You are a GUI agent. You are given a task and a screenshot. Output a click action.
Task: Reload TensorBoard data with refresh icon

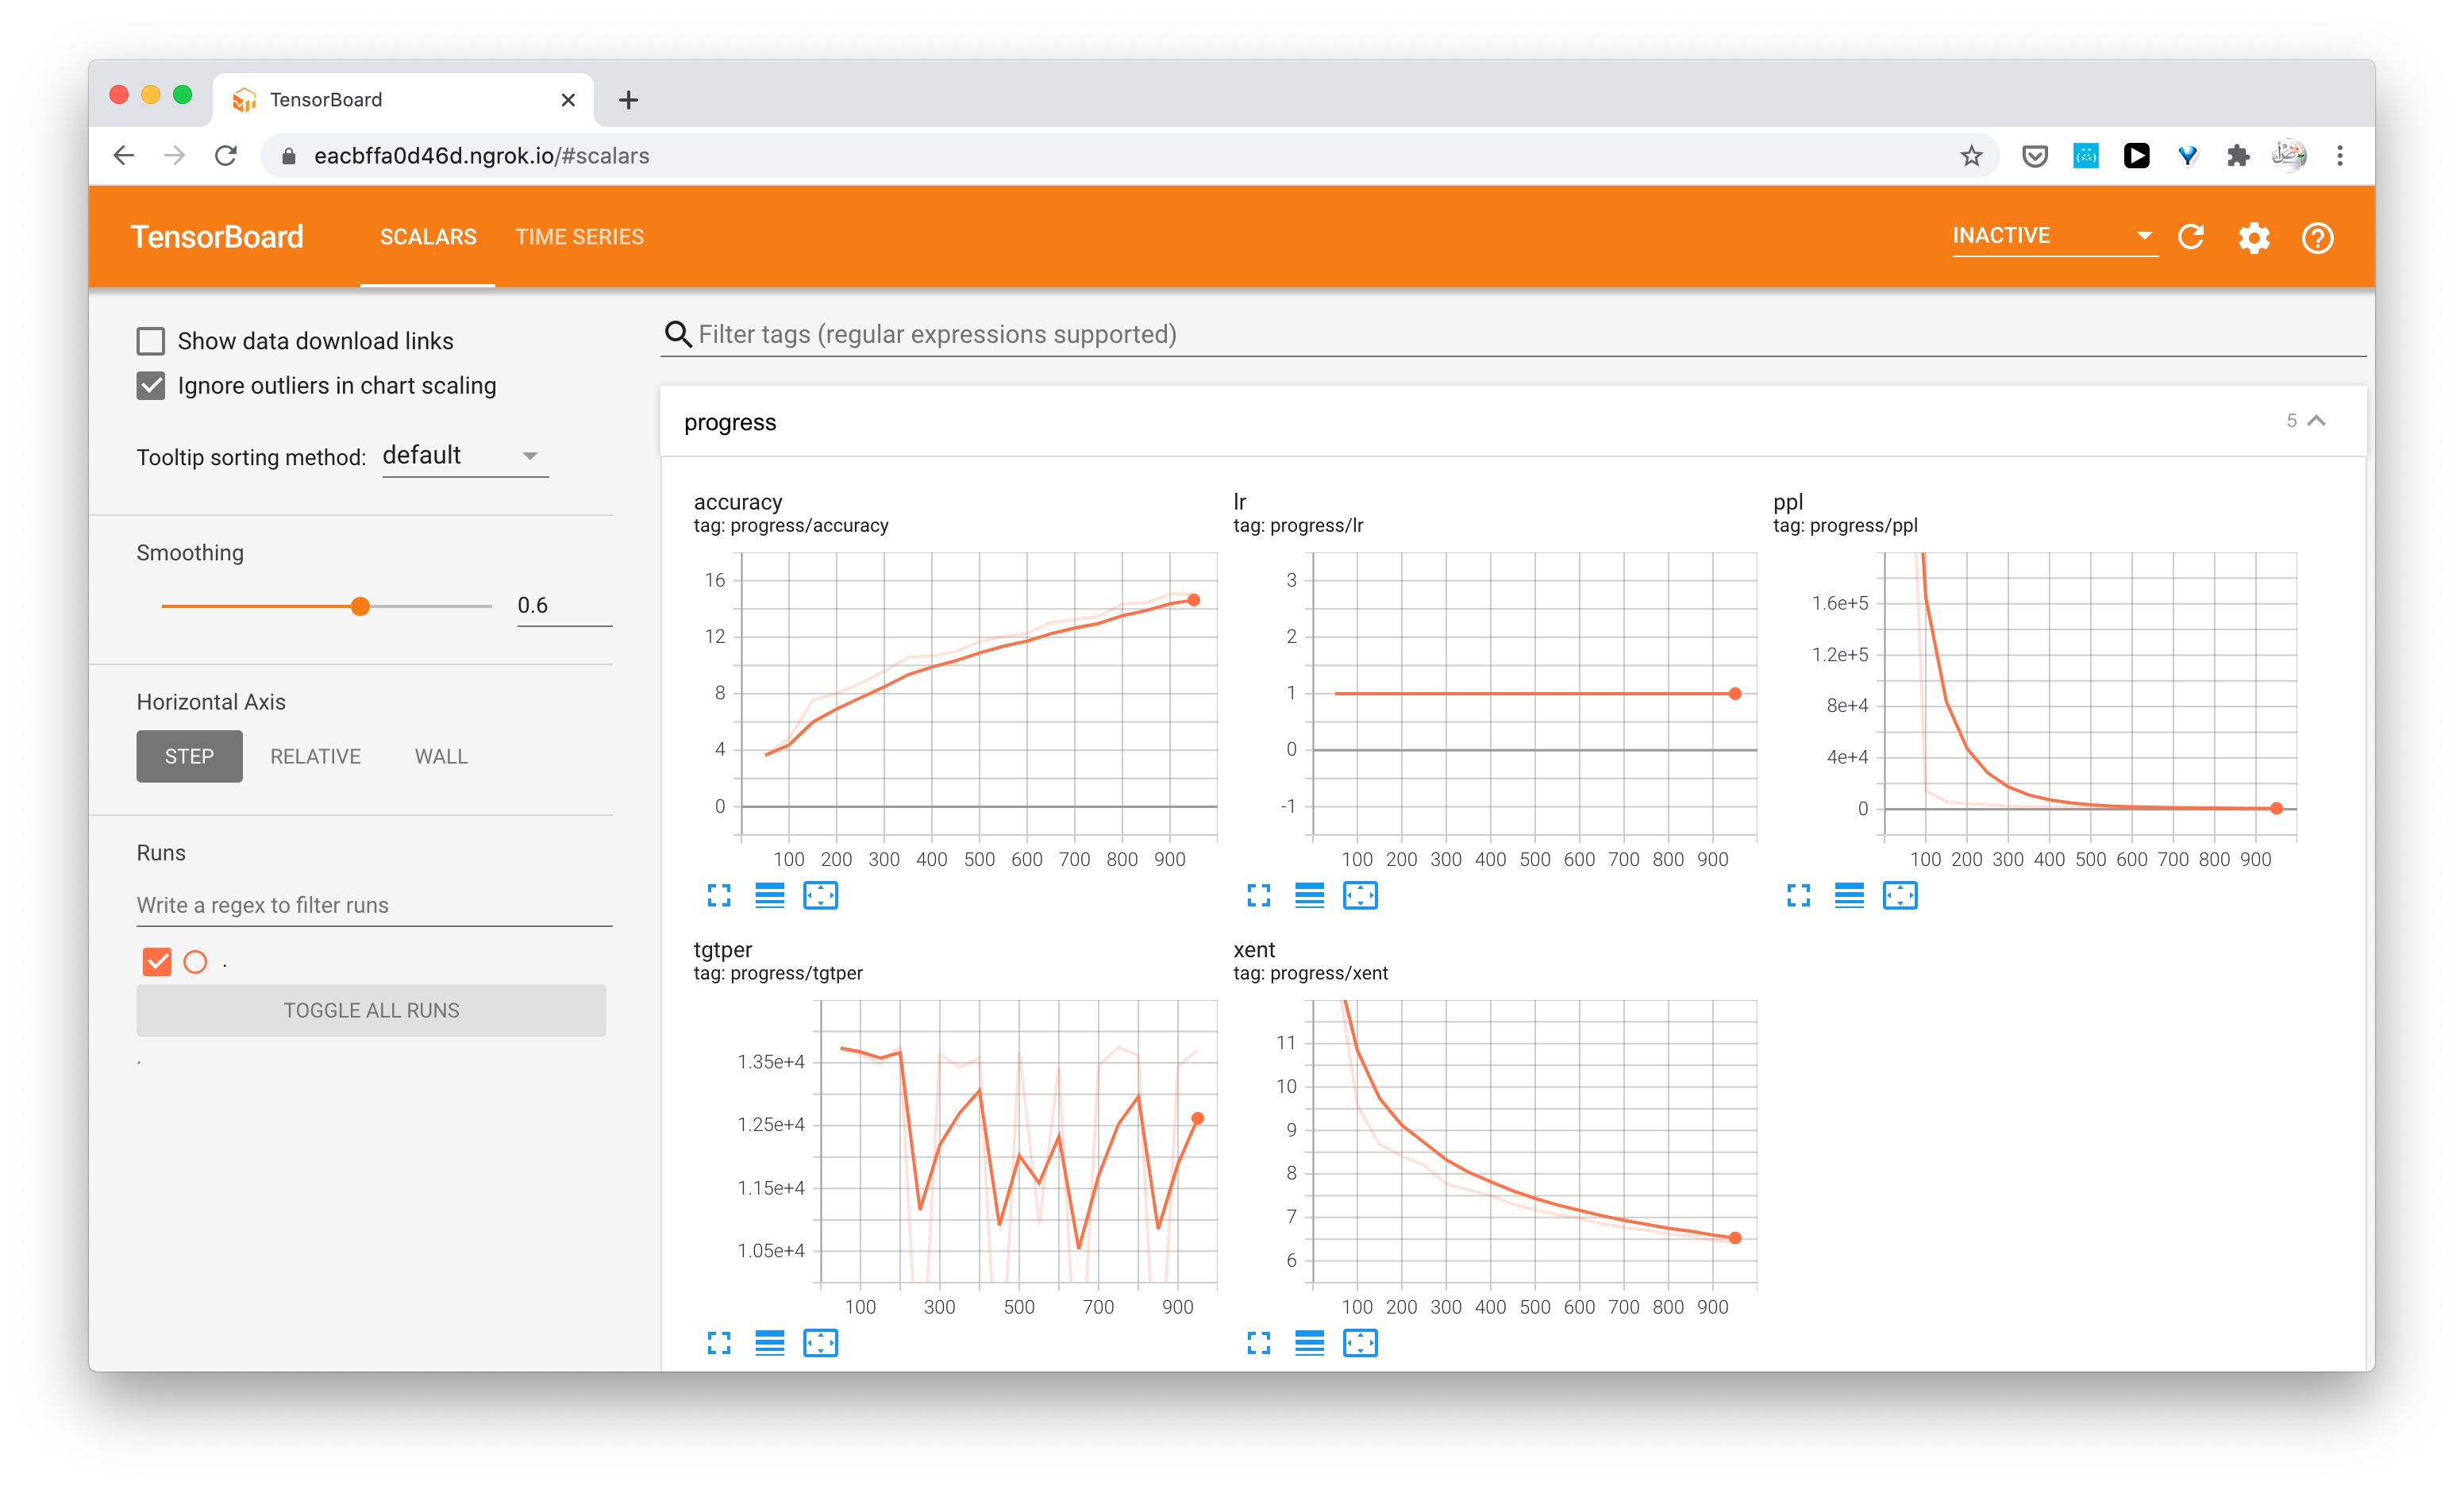[x=2191, y=237]
